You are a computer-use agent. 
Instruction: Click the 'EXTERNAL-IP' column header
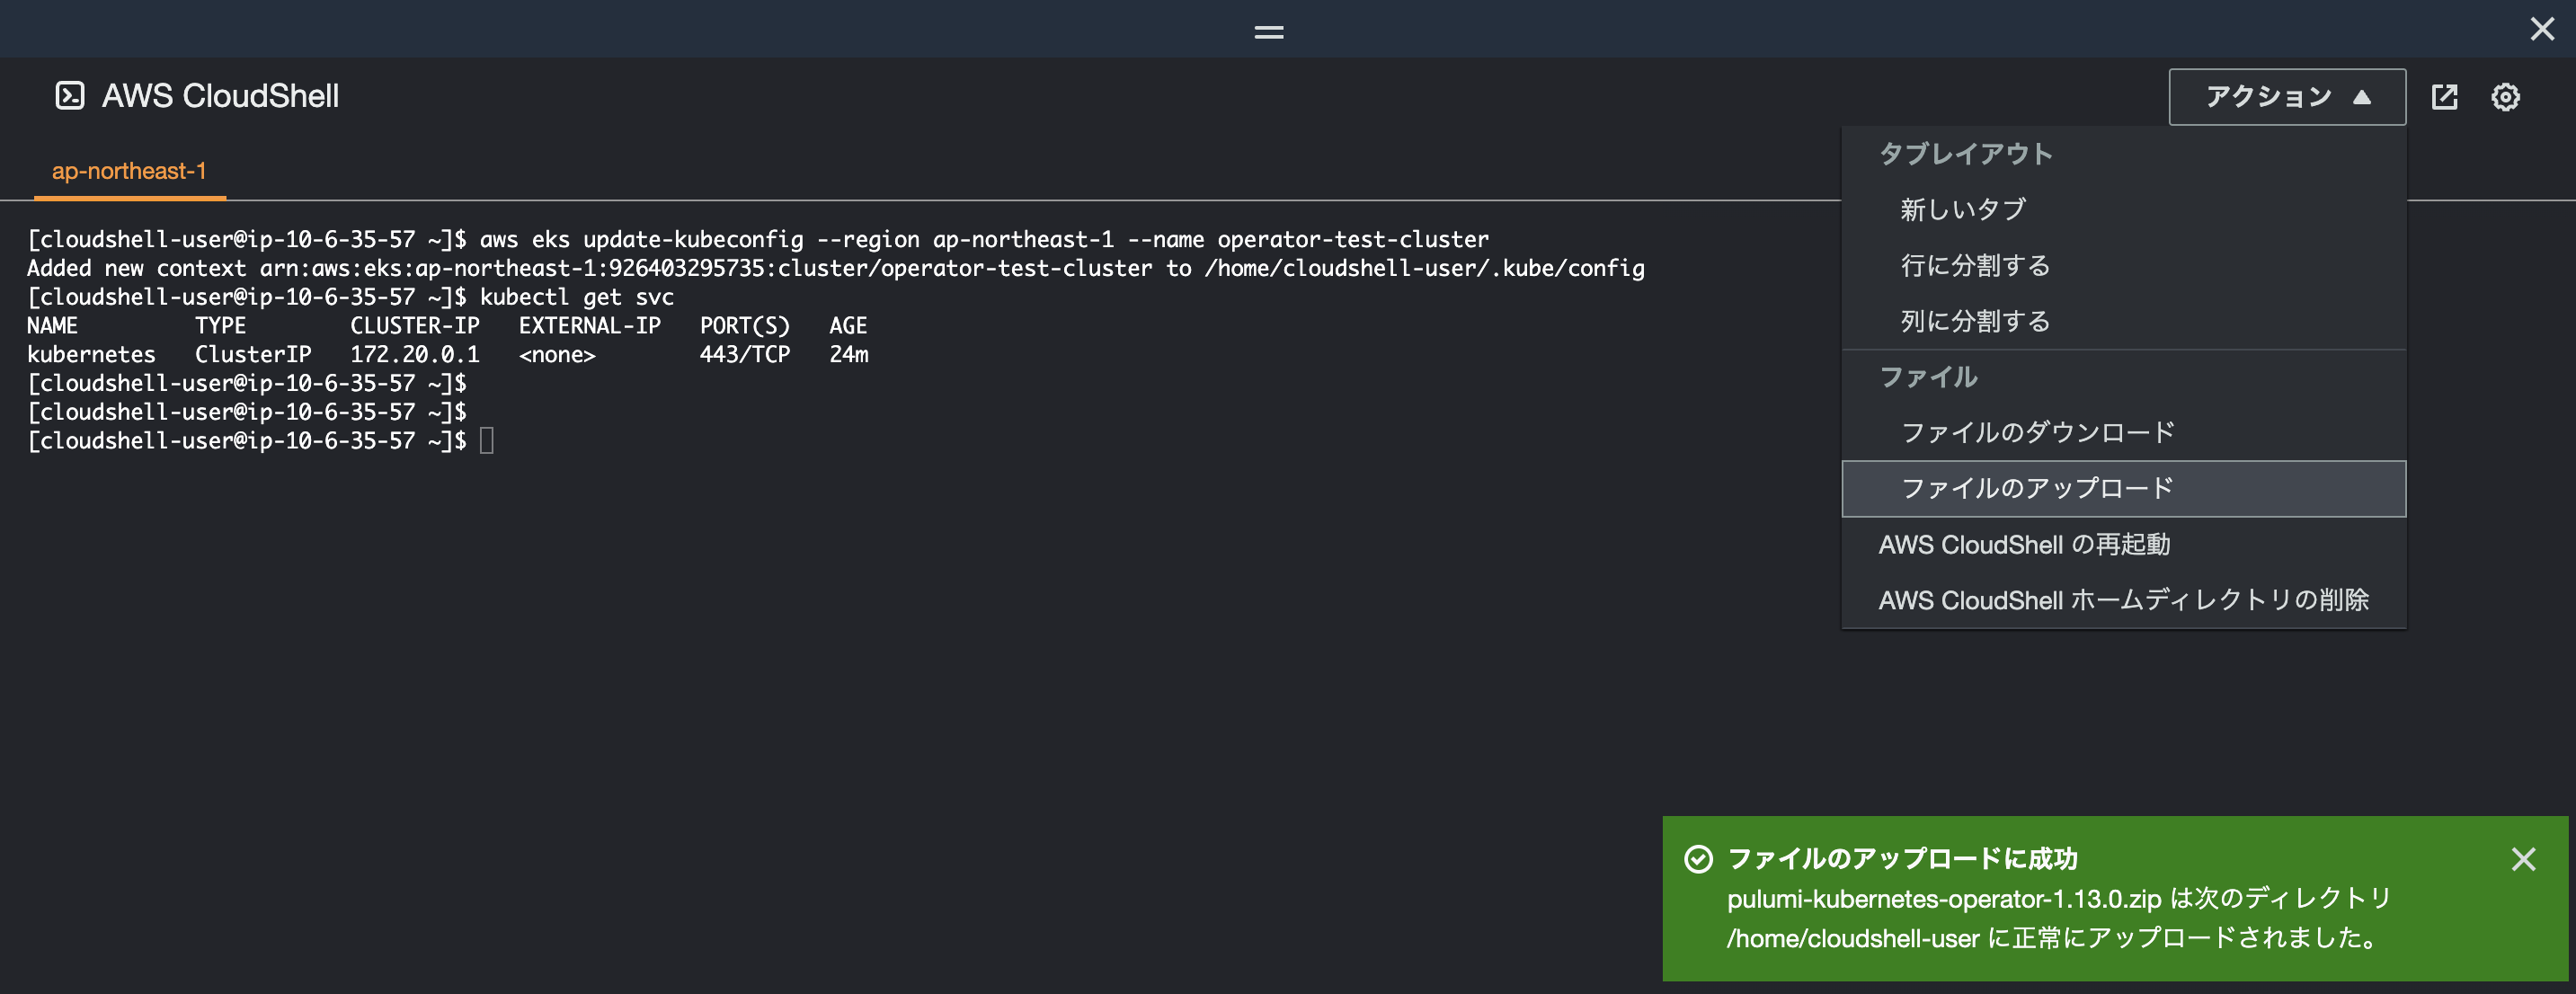[589, 326]
